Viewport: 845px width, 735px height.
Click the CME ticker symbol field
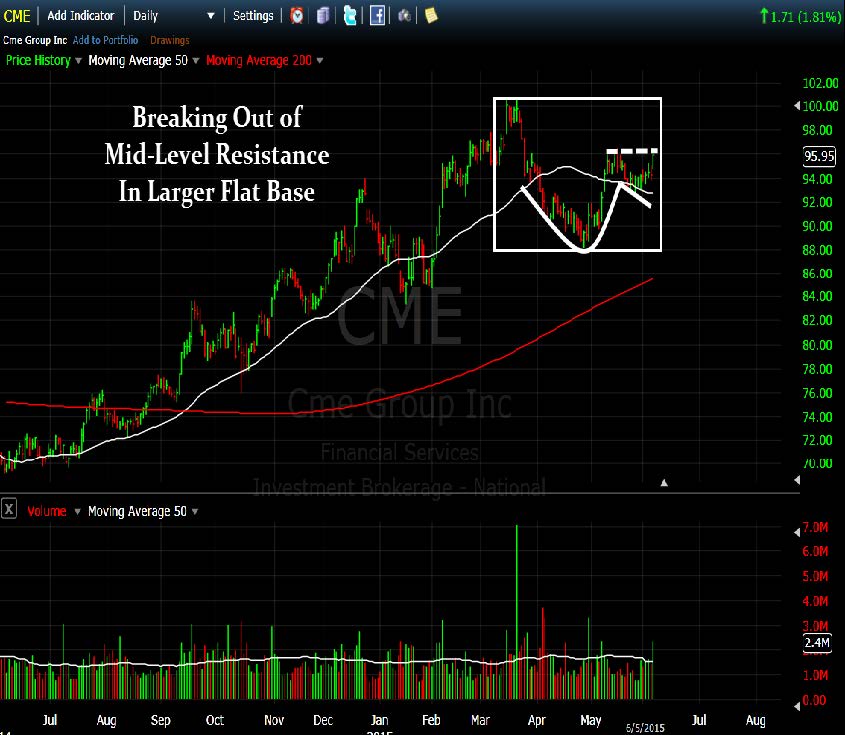[17, 16]
